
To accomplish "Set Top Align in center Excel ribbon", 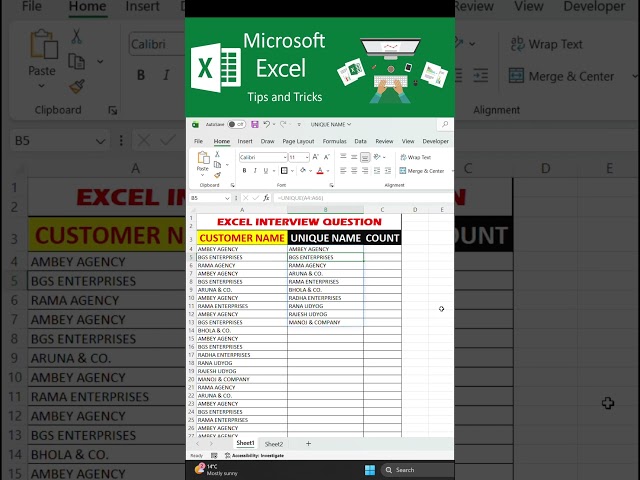I will click(343, 157).
